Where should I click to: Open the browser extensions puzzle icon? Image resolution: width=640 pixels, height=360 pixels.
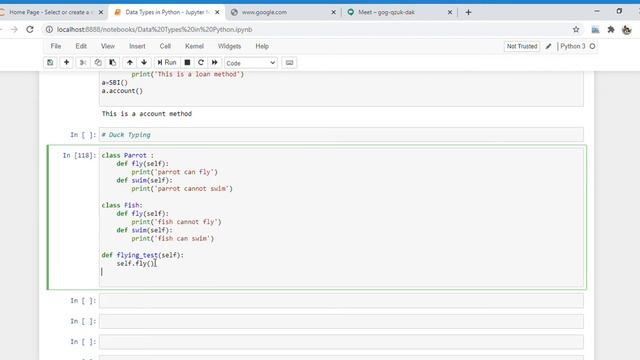click(611, 29)
